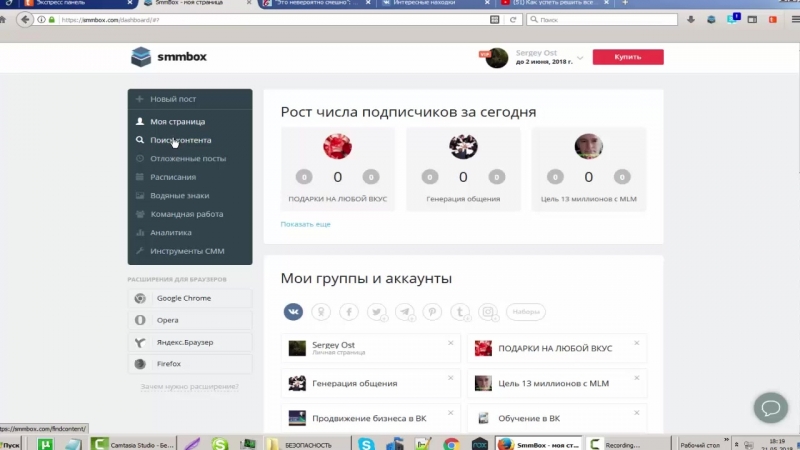Open Продвижение бизнеса в ВК row
This screenshot has width=800, height=450.
point(370,418)
